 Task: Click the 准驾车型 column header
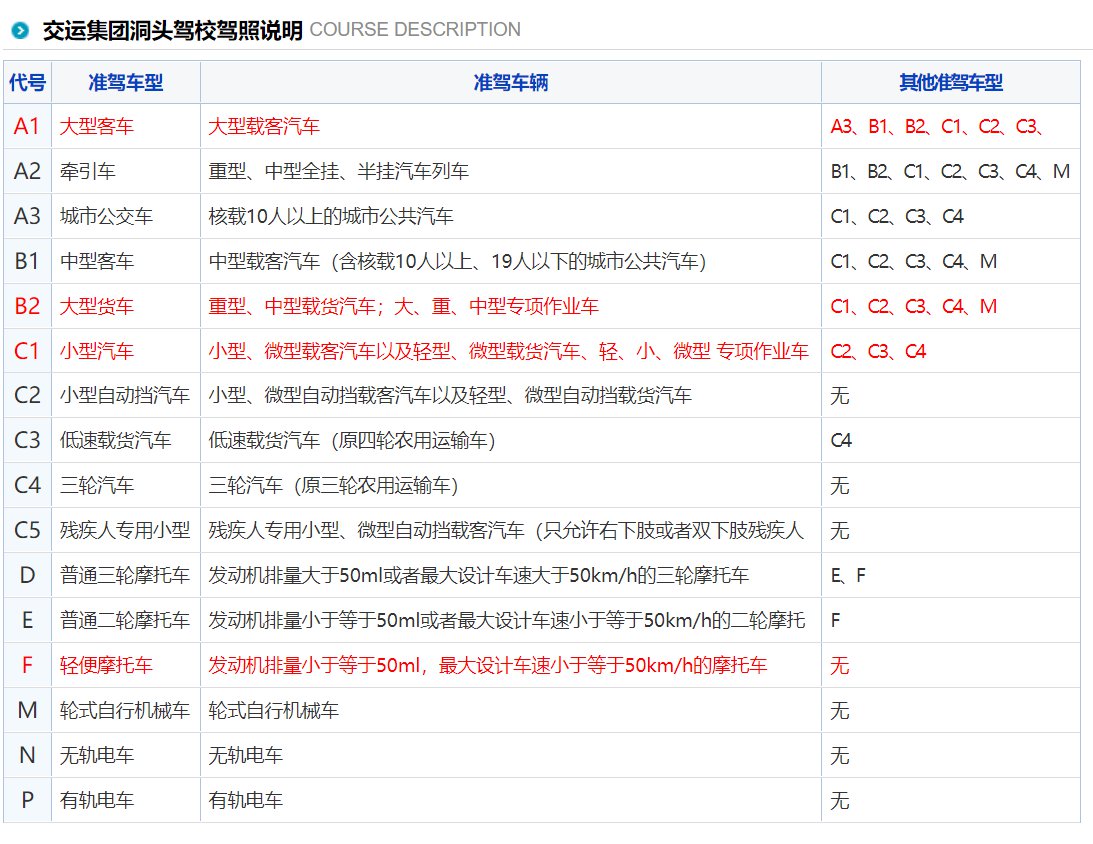point(125,82)
